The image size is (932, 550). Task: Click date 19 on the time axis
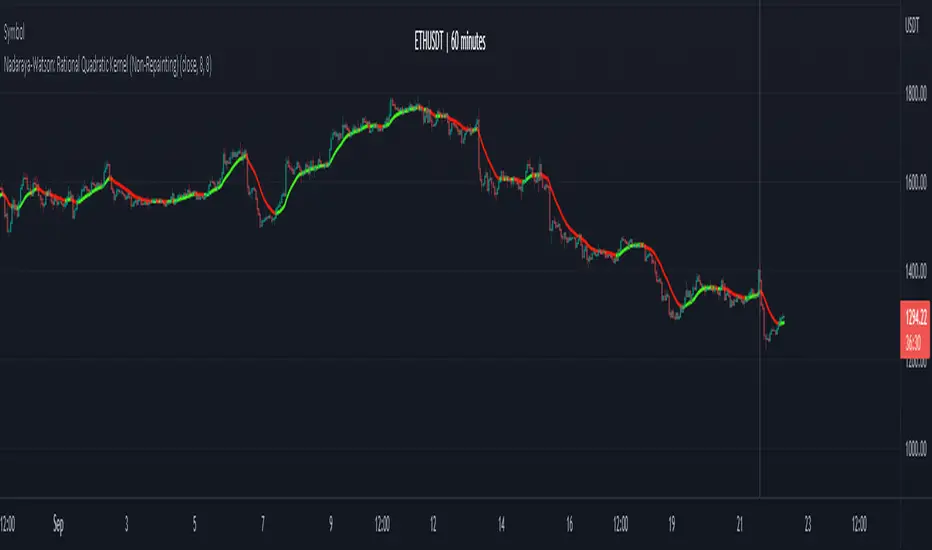click(x=672, y=524)
